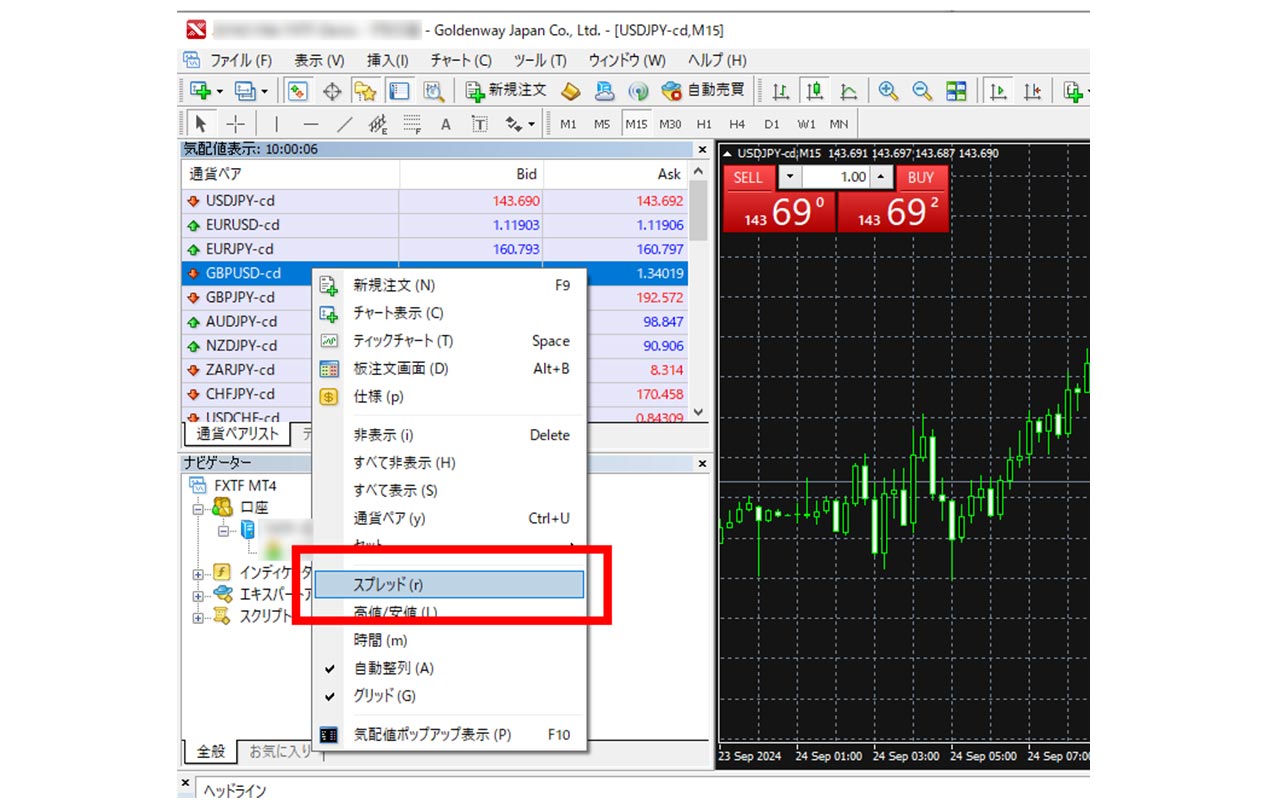Select the Text 'A' drawing tool
Screen dimensions: 1266x808
point(446,124)
